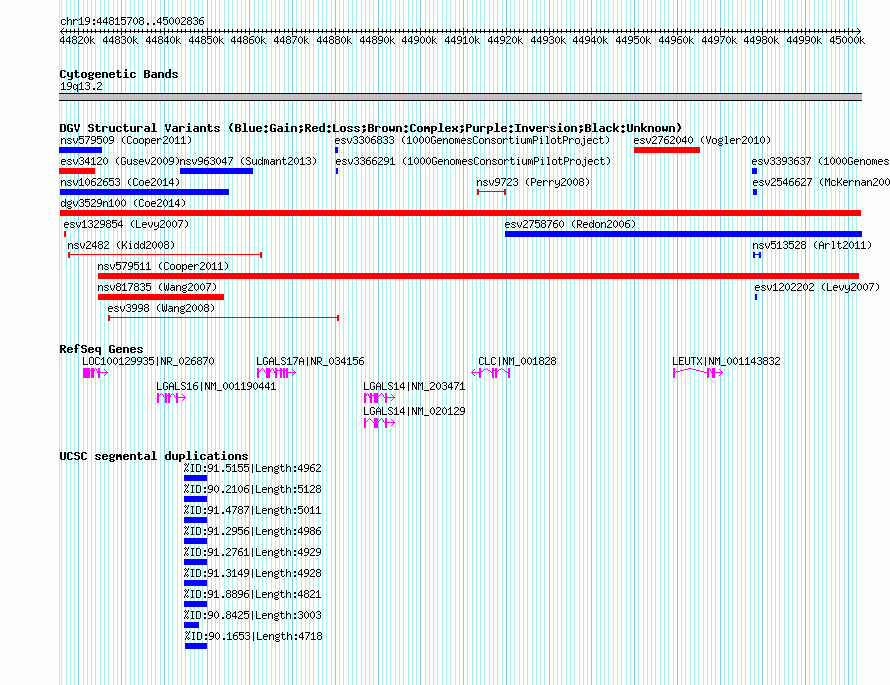890x685 pixels.
Task: Open the nsv817835 (Wang2007) label
Action: (157, 287)
